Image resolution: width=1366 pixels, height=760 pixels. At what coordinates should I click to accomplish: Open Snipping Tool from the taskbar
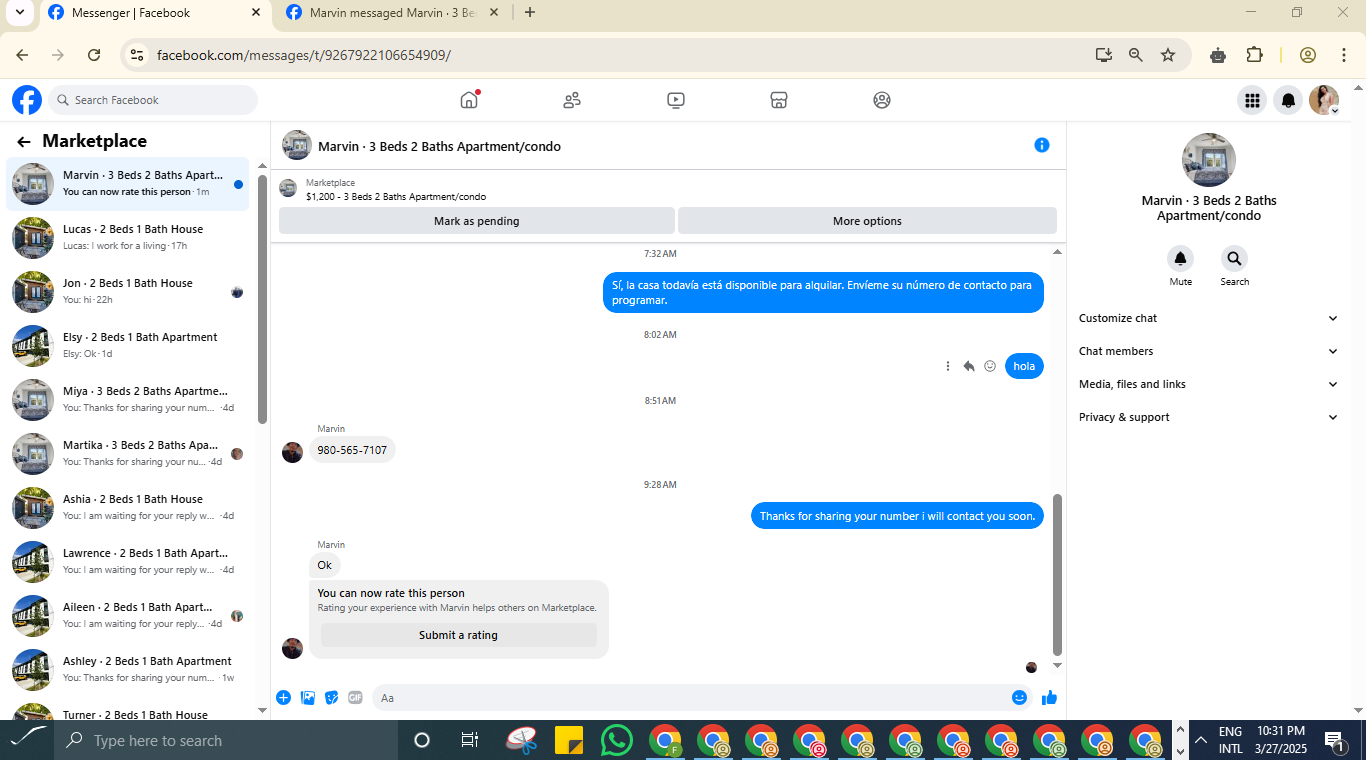pos(521,741)
